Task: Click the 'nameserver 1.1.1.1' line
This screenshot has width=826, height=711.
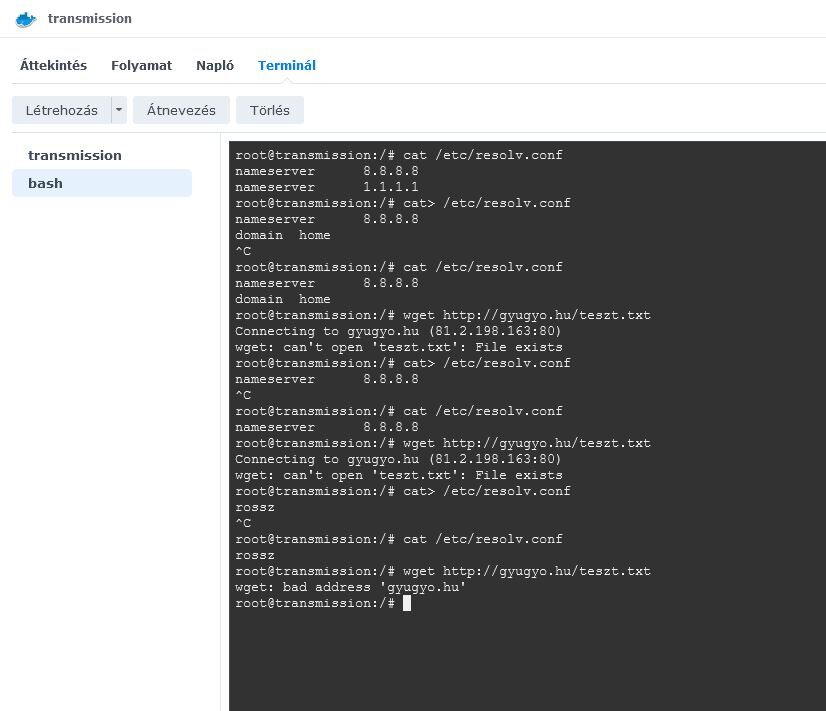Action: [327, 187]
